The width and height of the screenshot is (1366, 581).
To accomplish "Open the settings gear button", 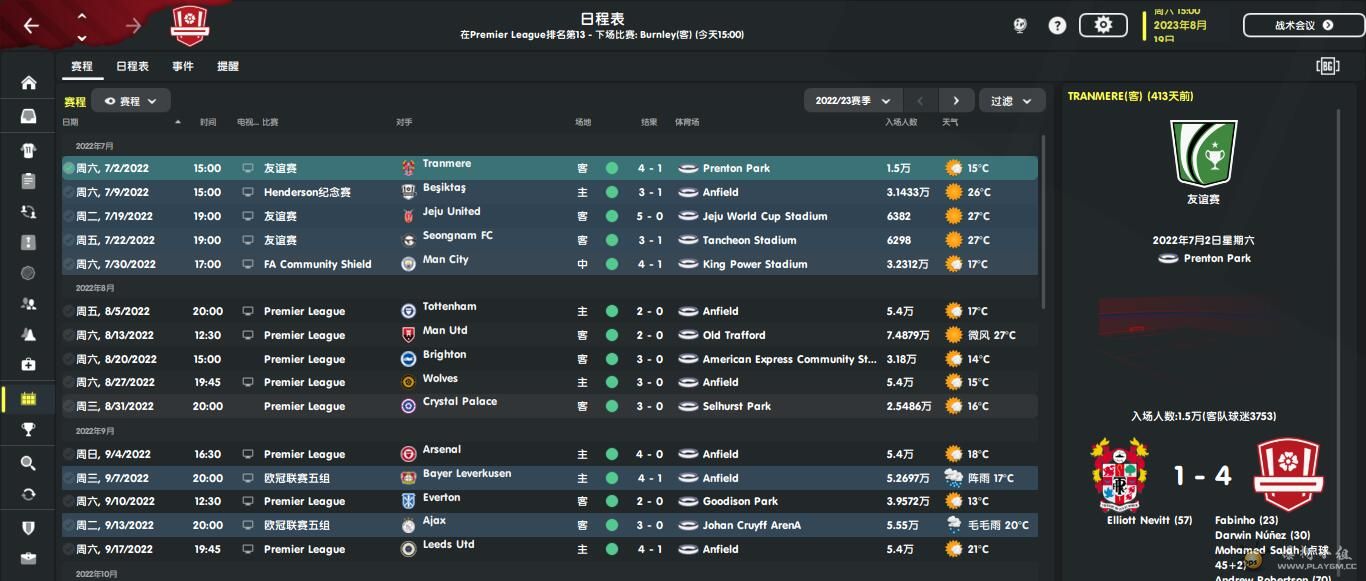I will point(1103,25).
